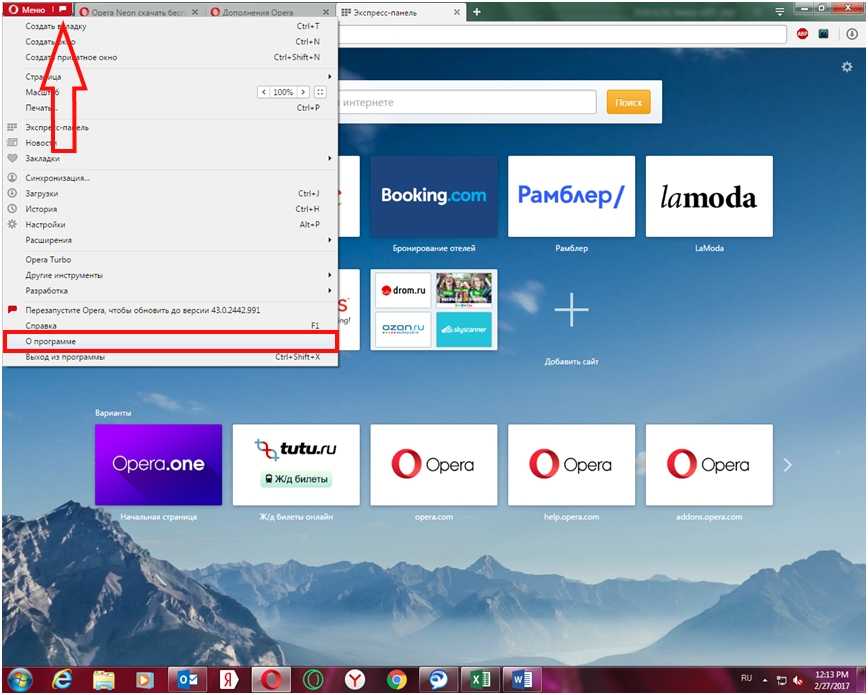Open Excel from the taskbar
This screenshot has height=695, width=868.
480,679
